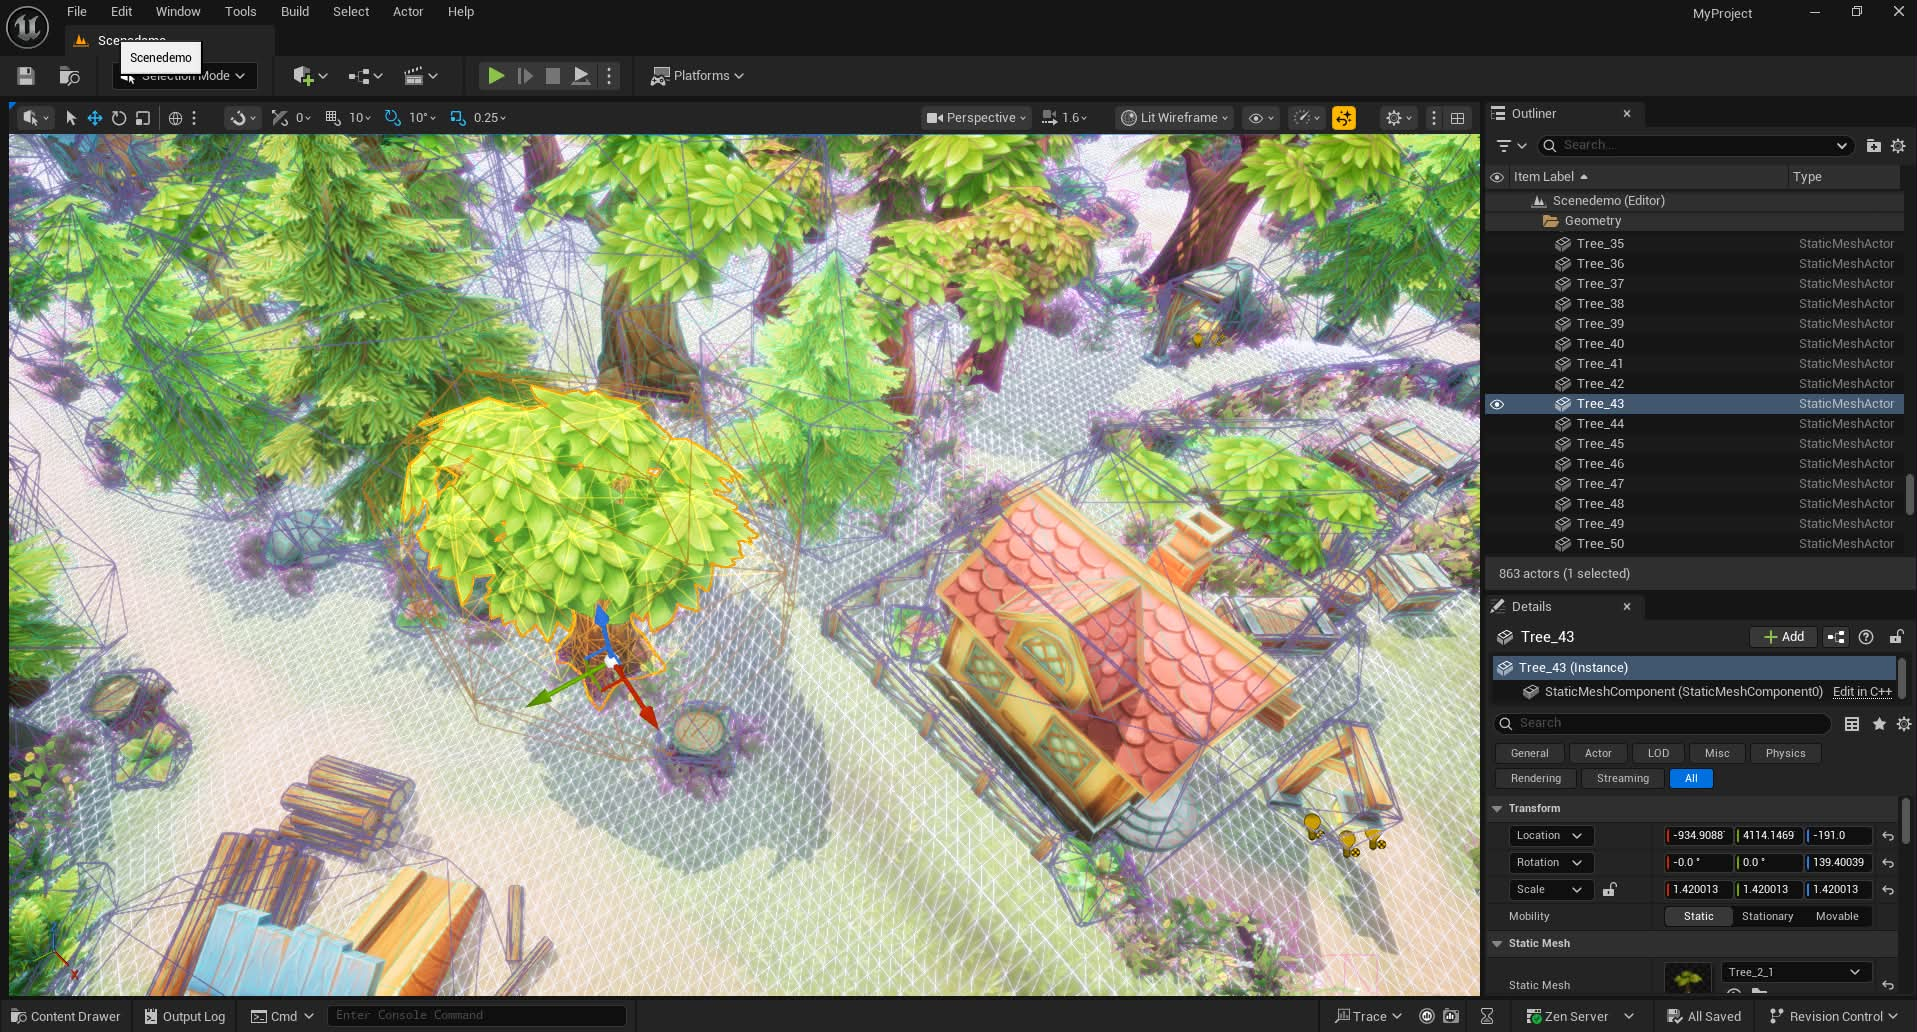Click the Outliner search field

[x=1696, y=146]
